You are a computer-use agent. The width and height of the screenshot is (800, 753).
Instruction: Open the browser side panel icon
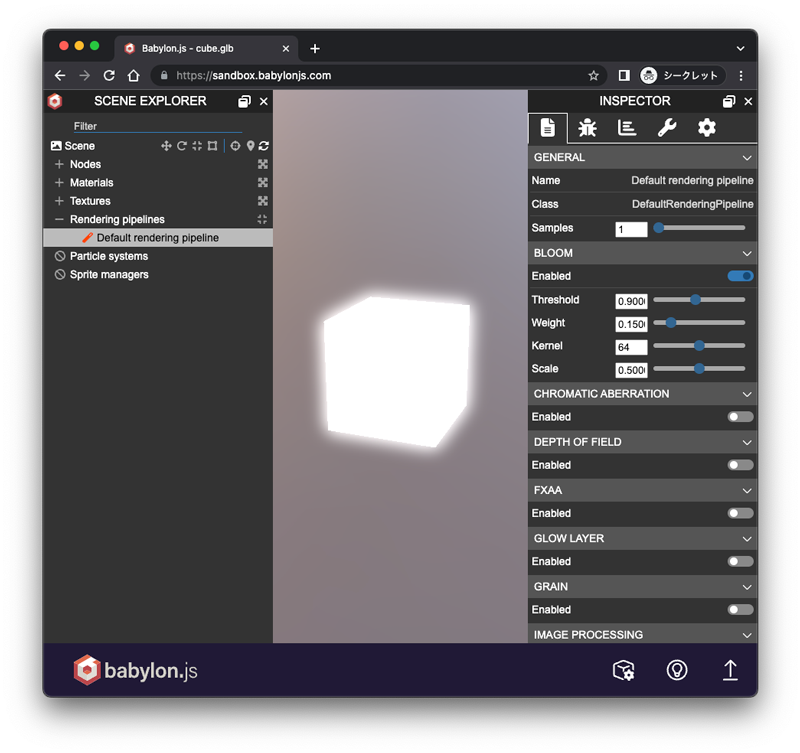pos(623,76)
